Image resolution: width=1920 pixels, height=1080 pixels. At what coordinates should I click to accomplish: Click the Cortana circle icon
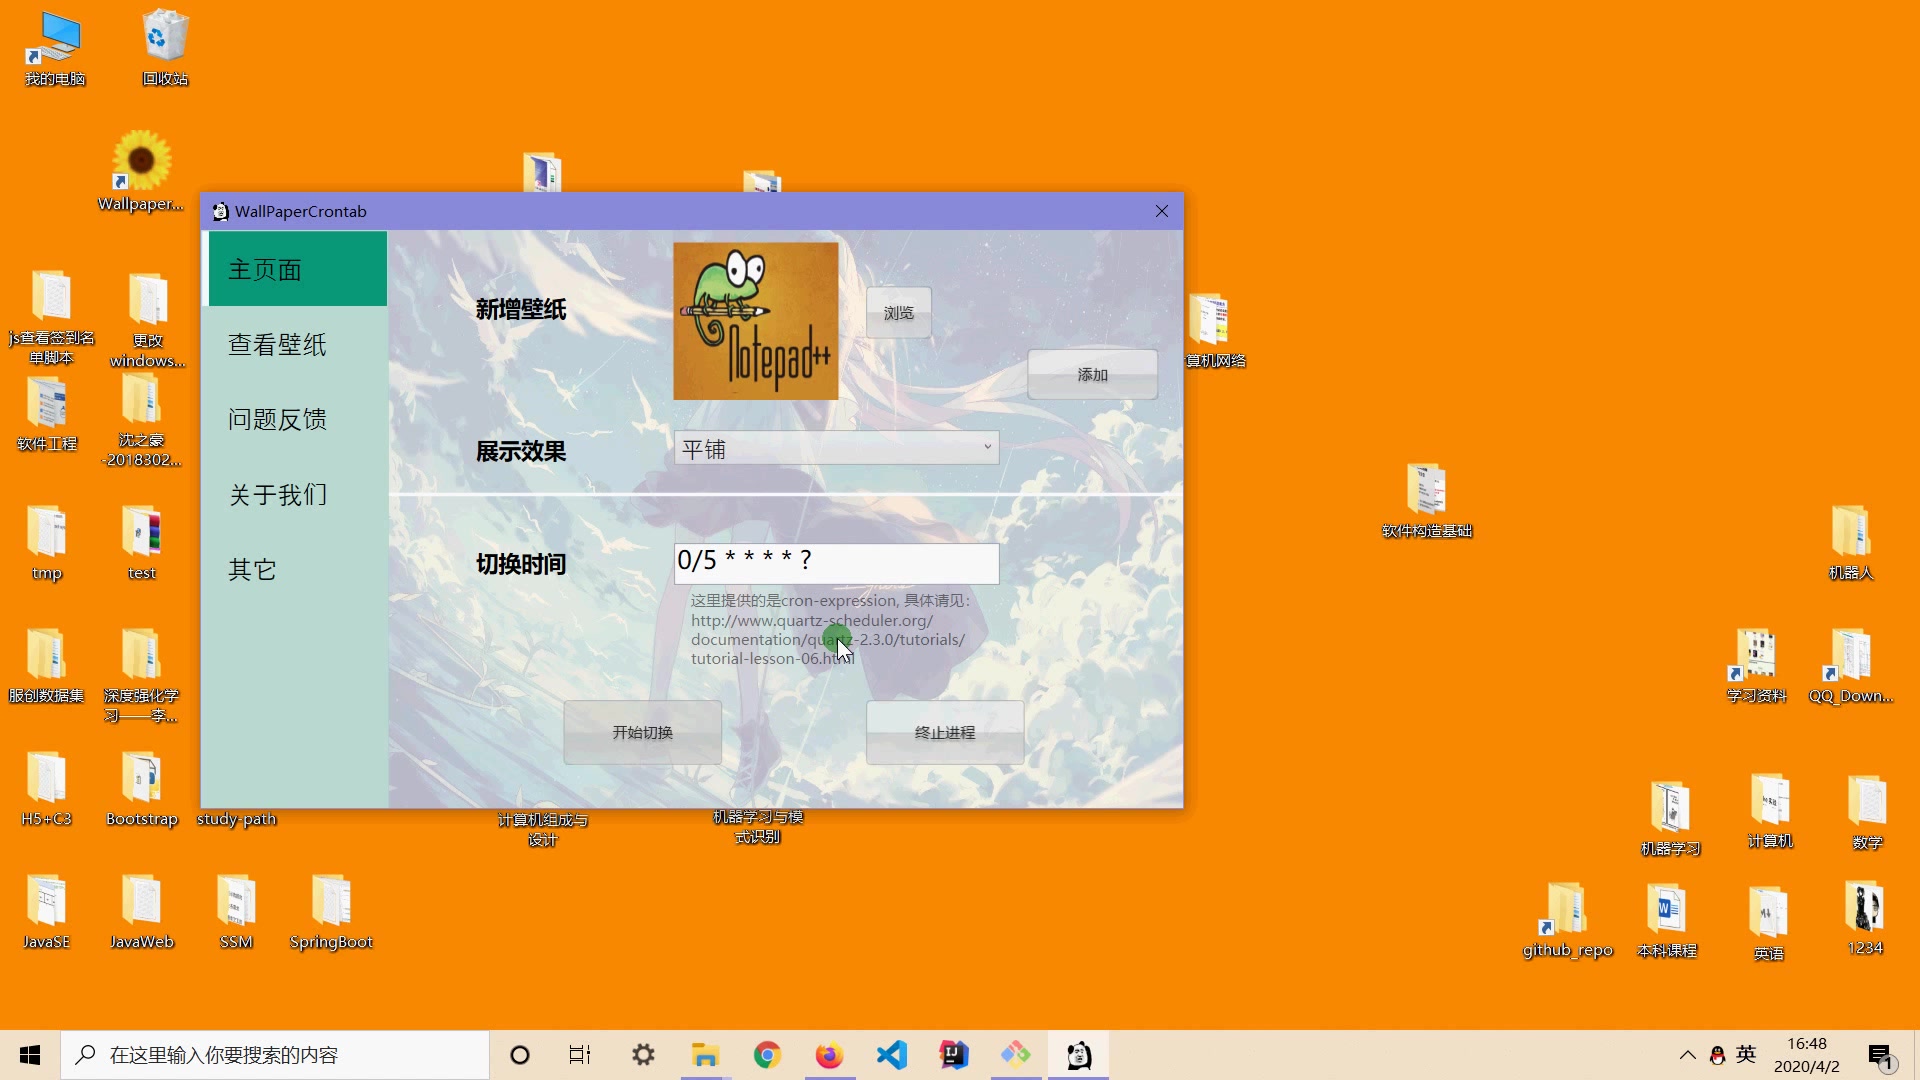tap(519, 1055)
